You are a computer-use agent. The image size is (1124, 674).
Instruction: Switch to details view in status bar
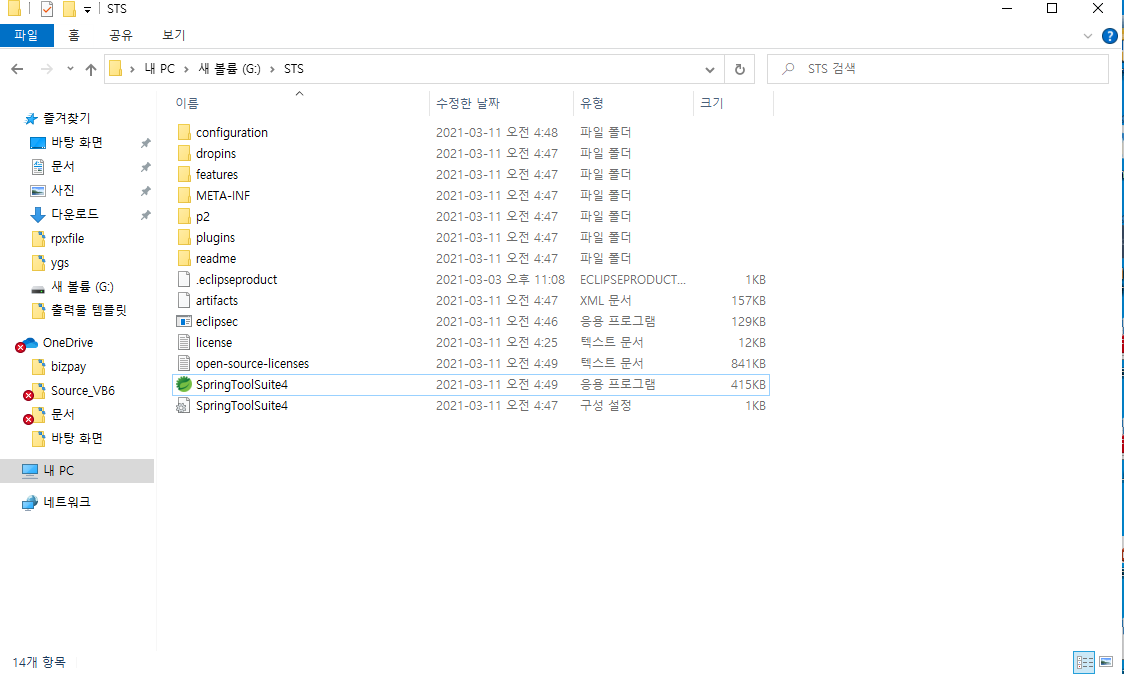(1084, 662)
